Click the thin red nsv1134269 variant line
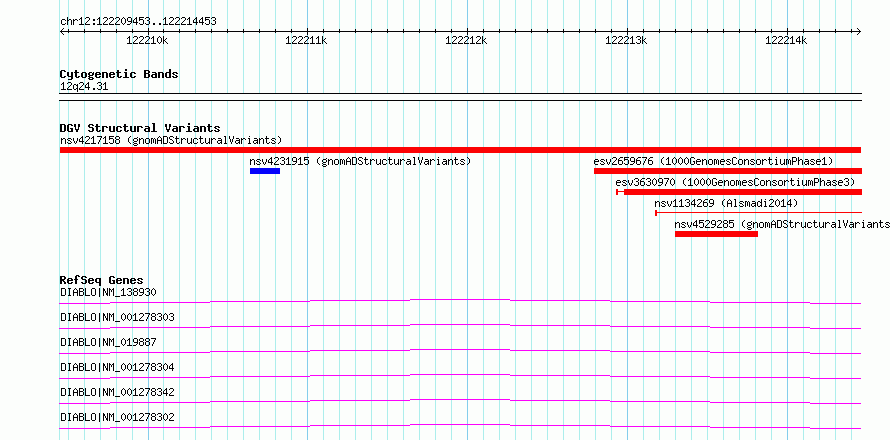Screen dimensions: 890x440 758,213
